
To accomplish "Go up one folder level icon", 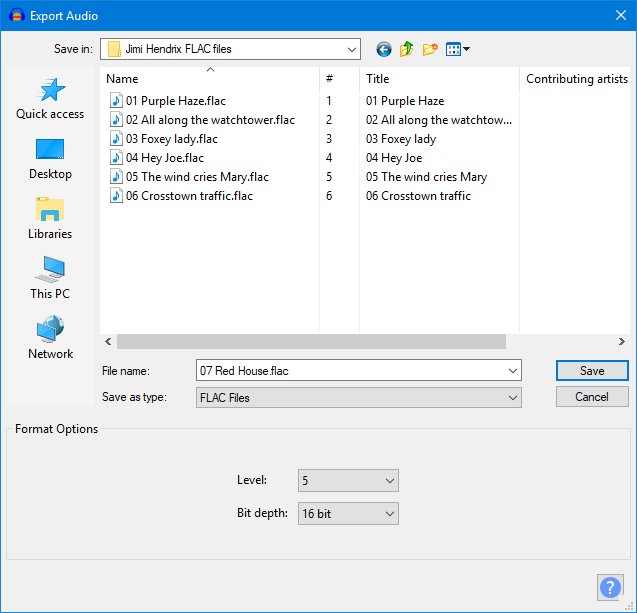I will tap(406, 49).
